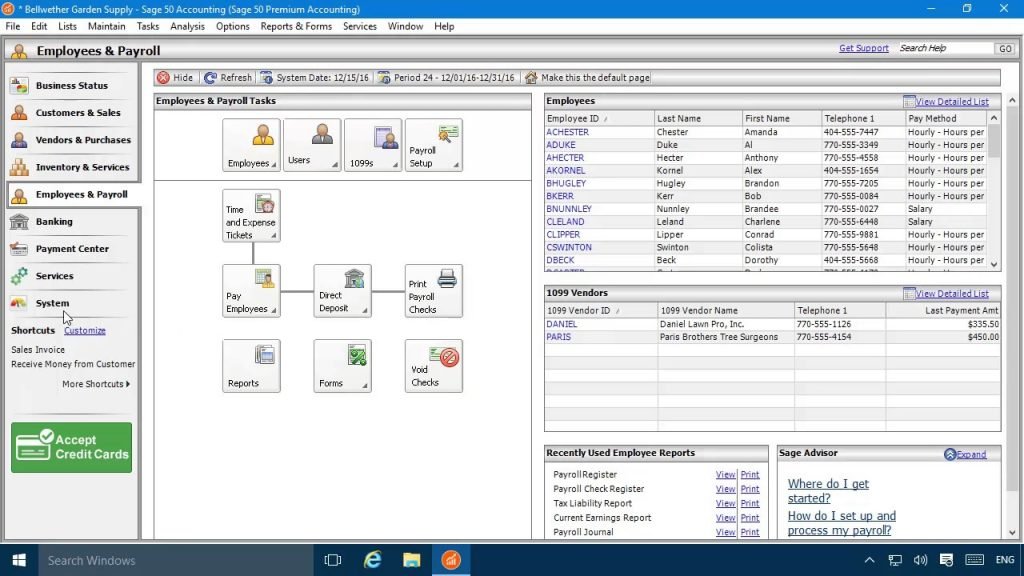Screen dimensions: 1024x576
Task: Print the Payroll Journal report
Action: tap(750, 532)
